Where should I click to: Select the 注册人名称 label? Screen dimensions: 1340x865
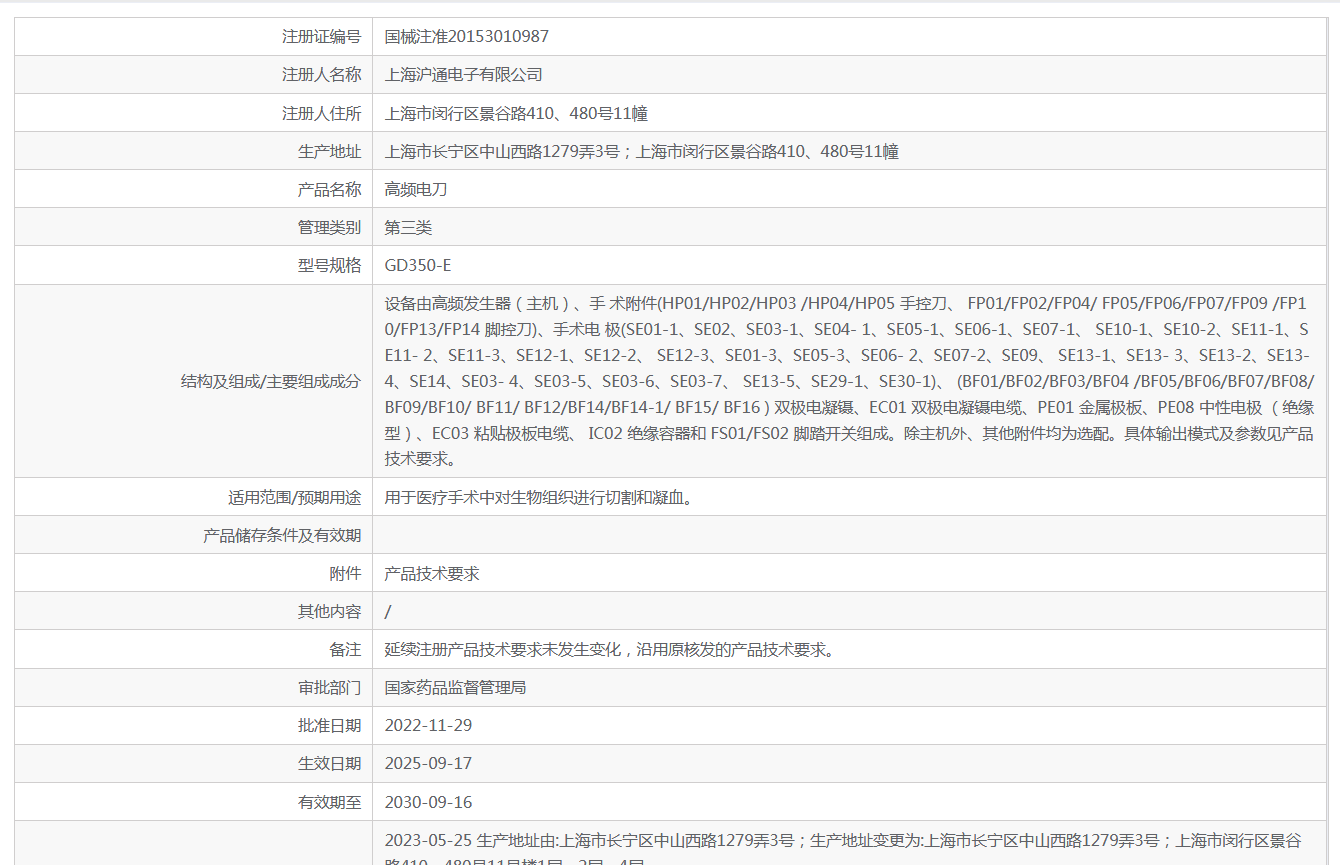pos(321,75)
